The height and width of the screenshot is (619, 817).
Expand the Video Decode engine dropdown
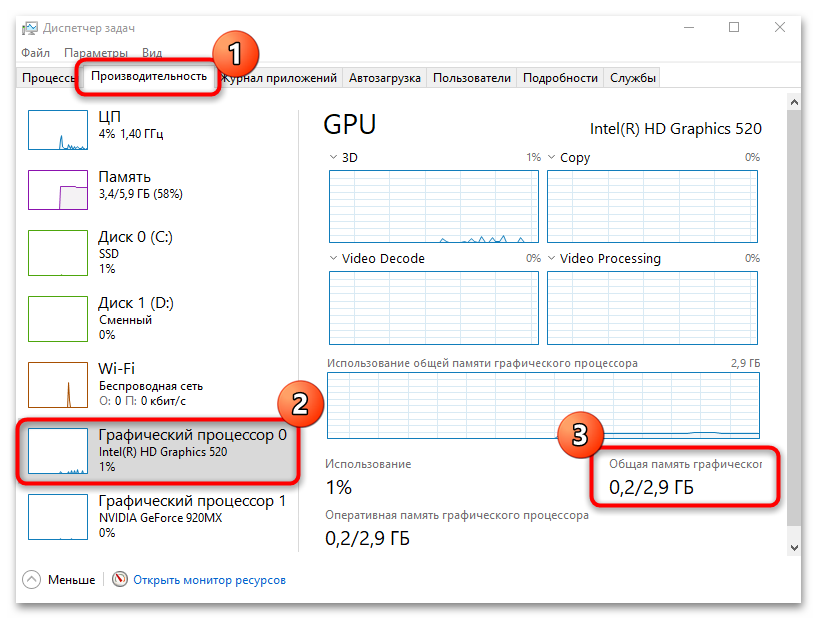click(x=334, y=259)
